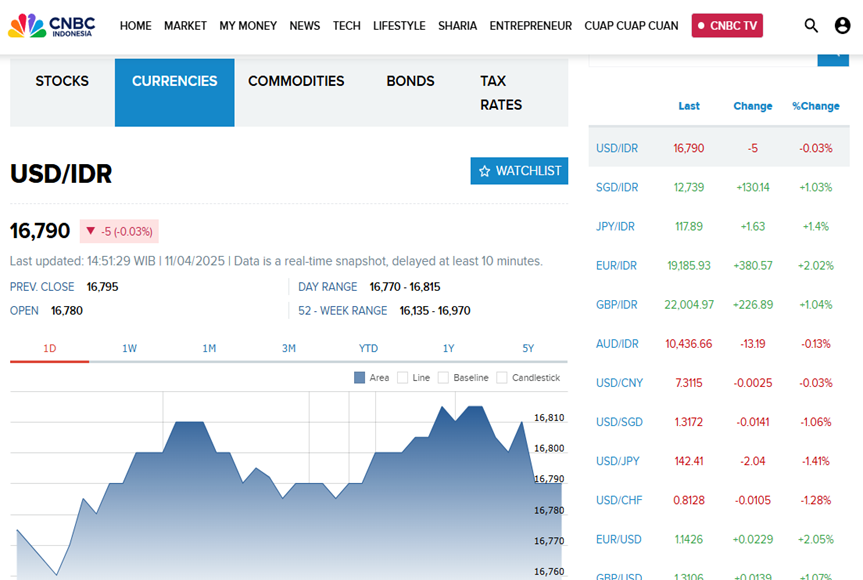
Task: Open search with the magnifier icon
Action: tap(811, 26)
